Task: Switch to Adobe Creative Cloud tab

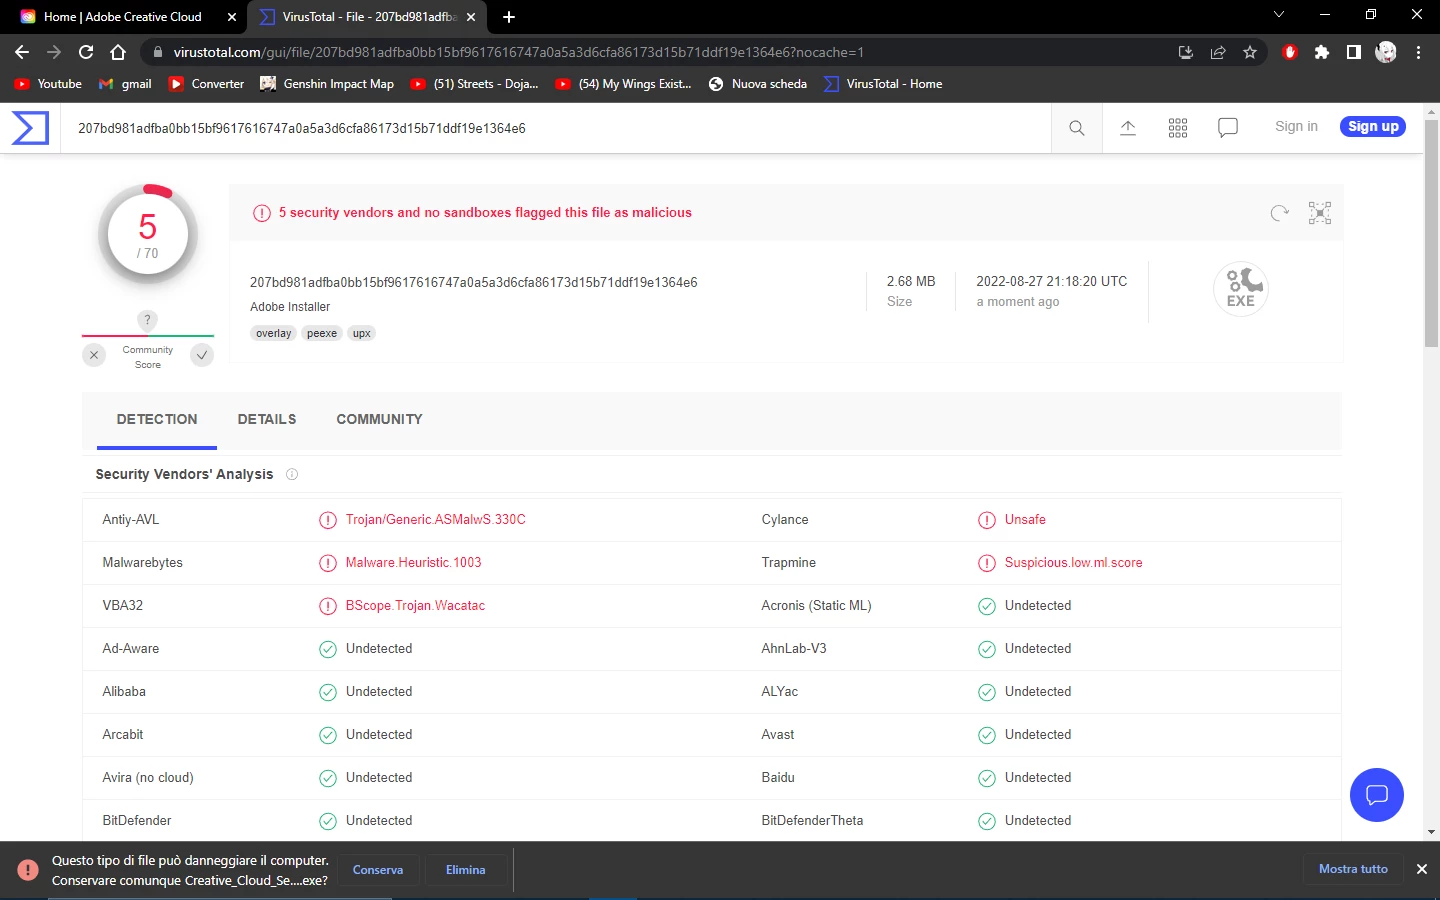Action: click(x=123, y=17)
